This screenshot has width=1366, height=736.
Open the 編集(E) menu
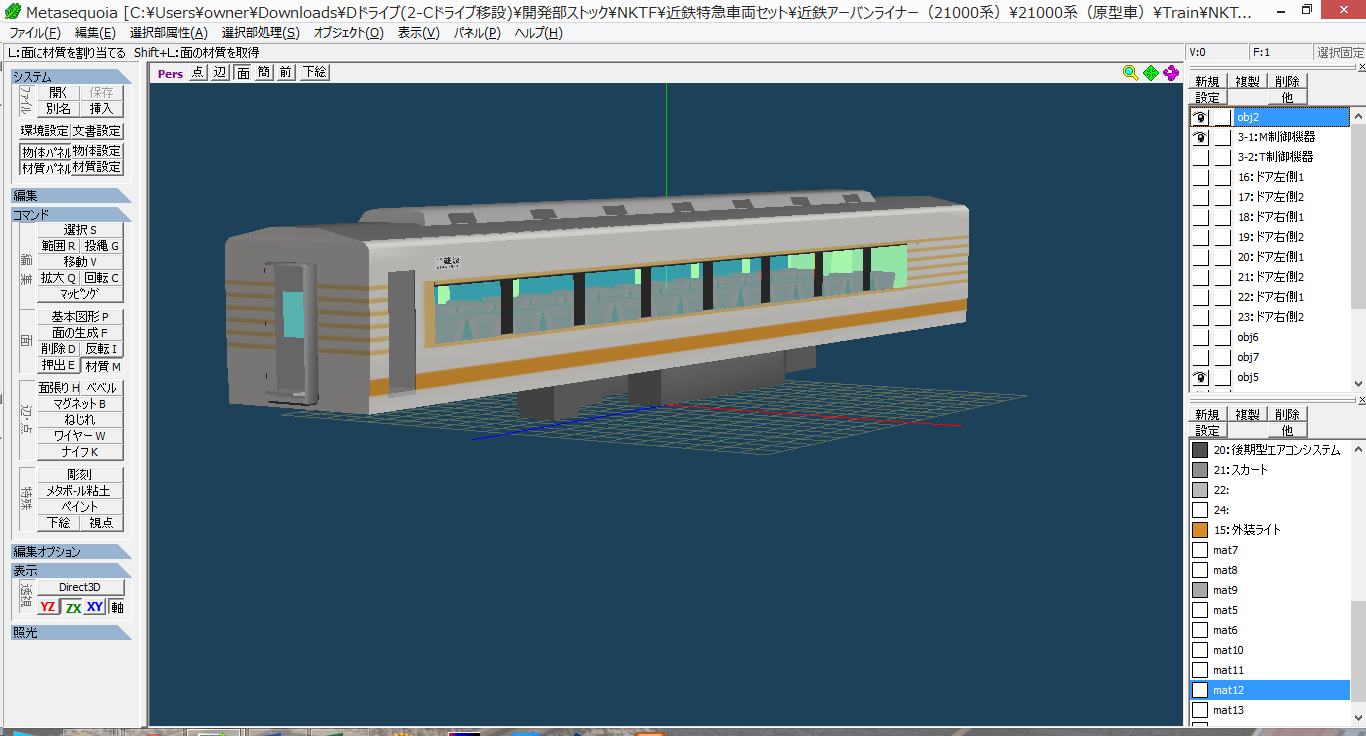tap(95, 33)
